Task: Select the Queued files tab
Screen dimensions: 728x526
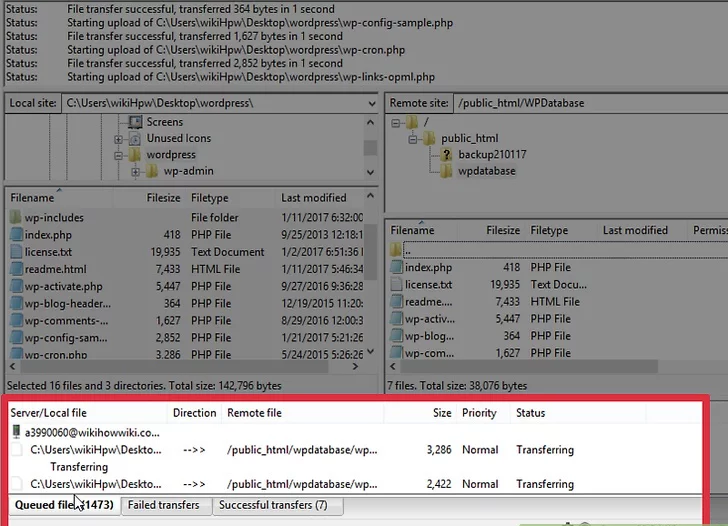Action: point(62,505)
